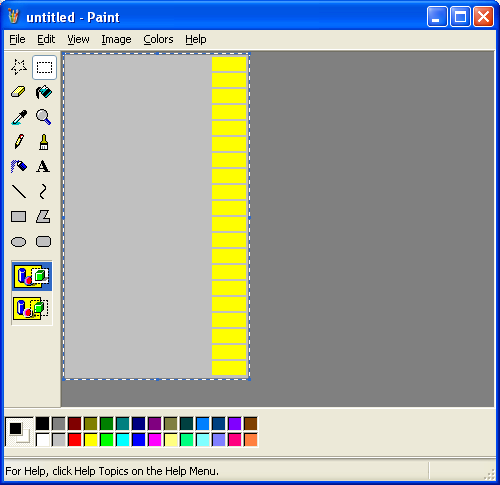The height and width of the screenshot is (485, 500).
Task: Select the Curve tool
Action: (x=44, y=191)
